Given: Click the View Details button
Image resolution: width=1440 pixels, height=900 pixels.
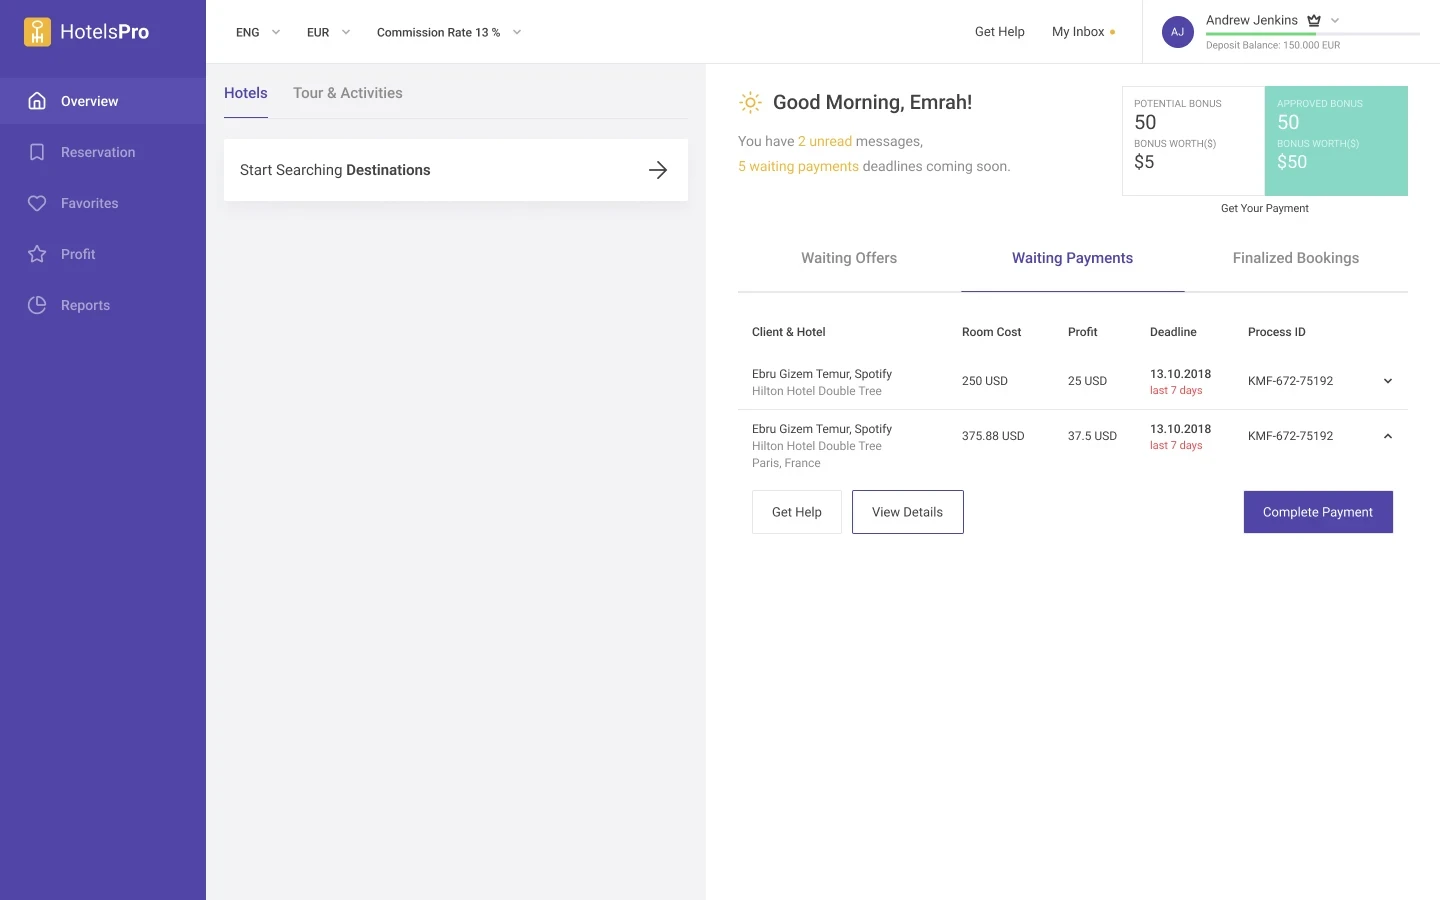Looking at the screenshot, I should [908, 512].
